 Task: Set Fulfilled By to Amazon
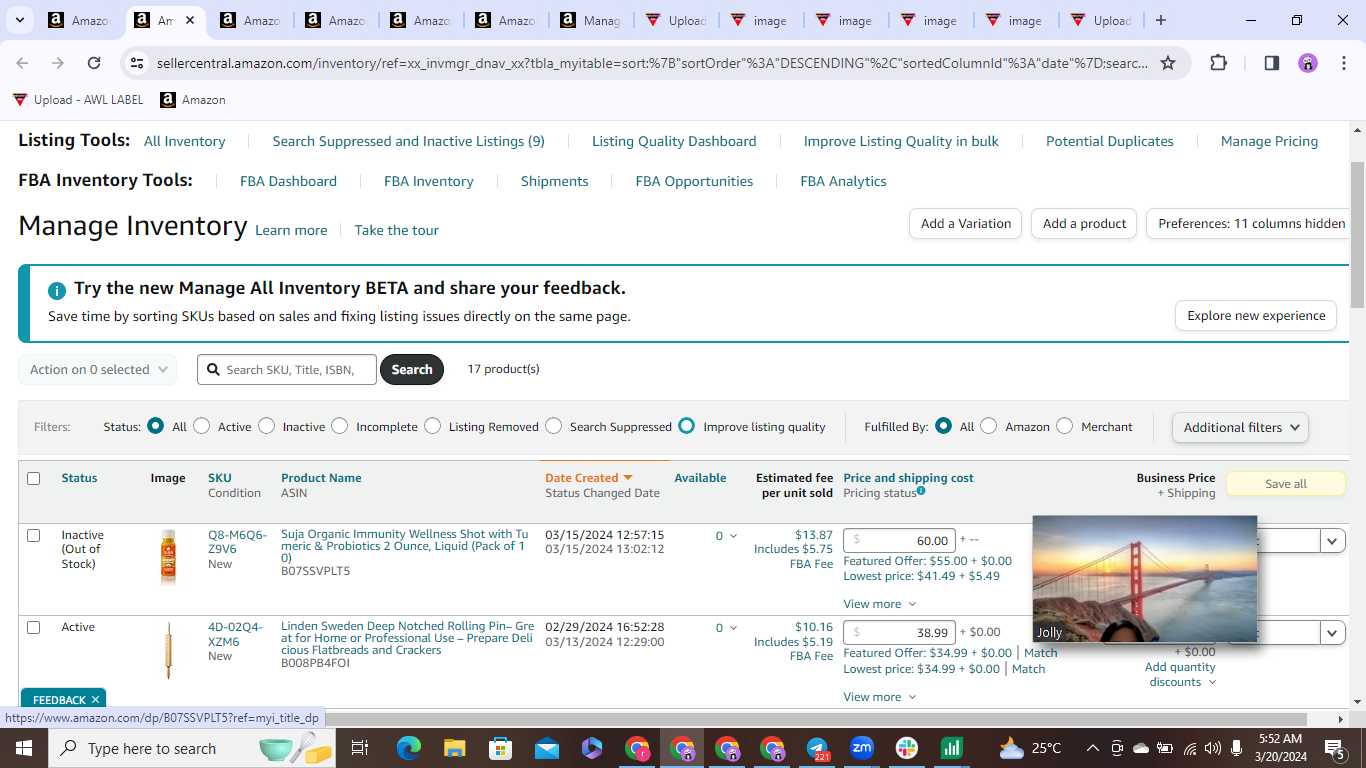(x=988, y=426)
